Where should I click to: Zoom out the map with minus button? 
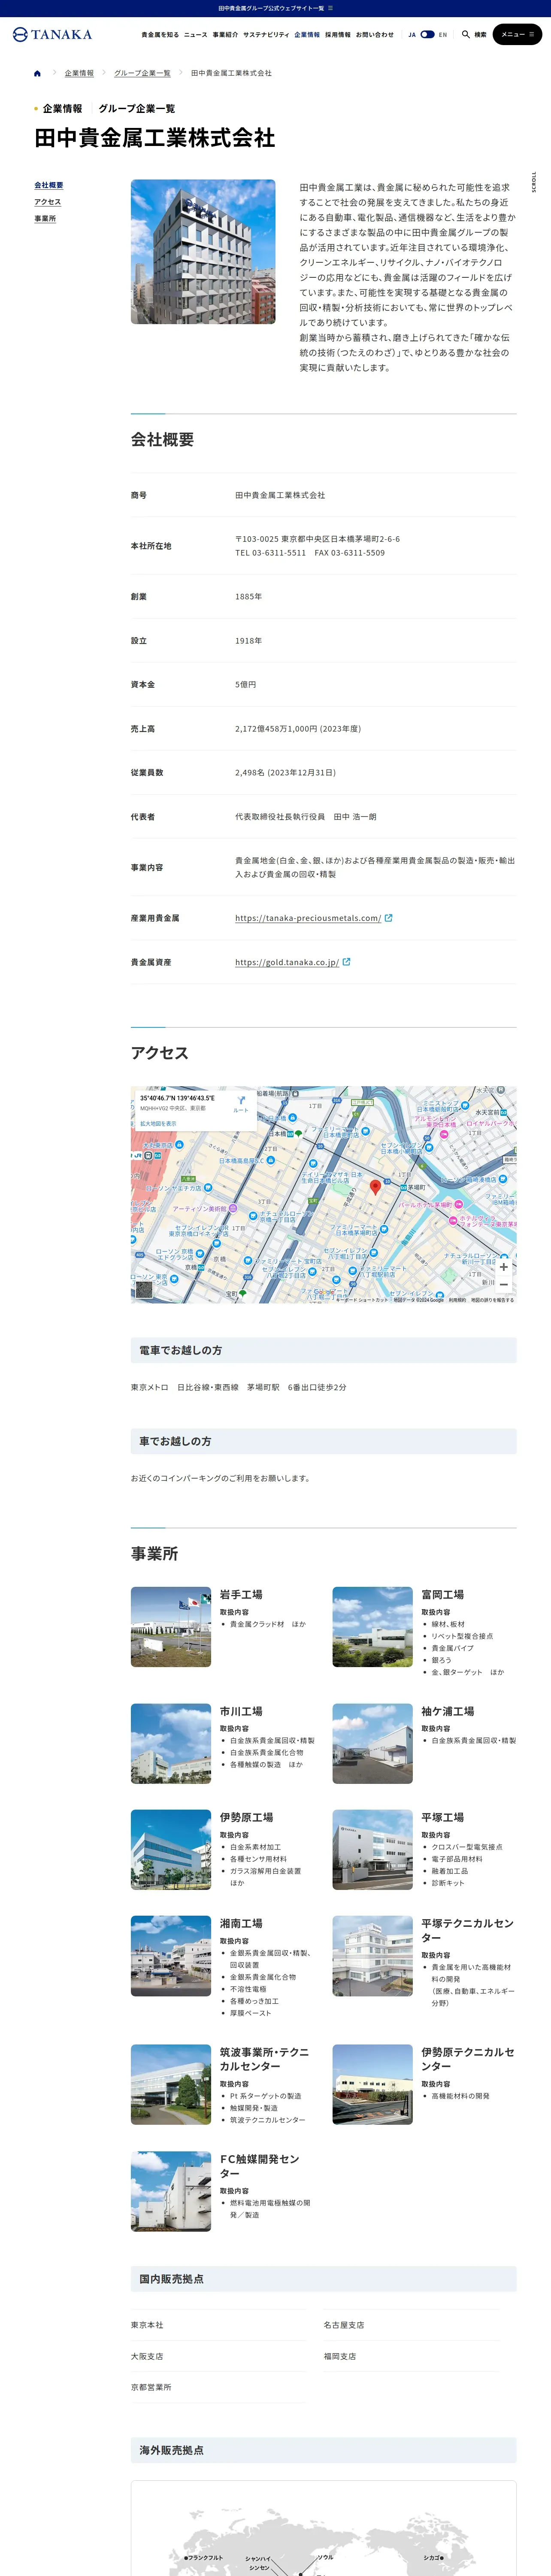coord(503,1284)
